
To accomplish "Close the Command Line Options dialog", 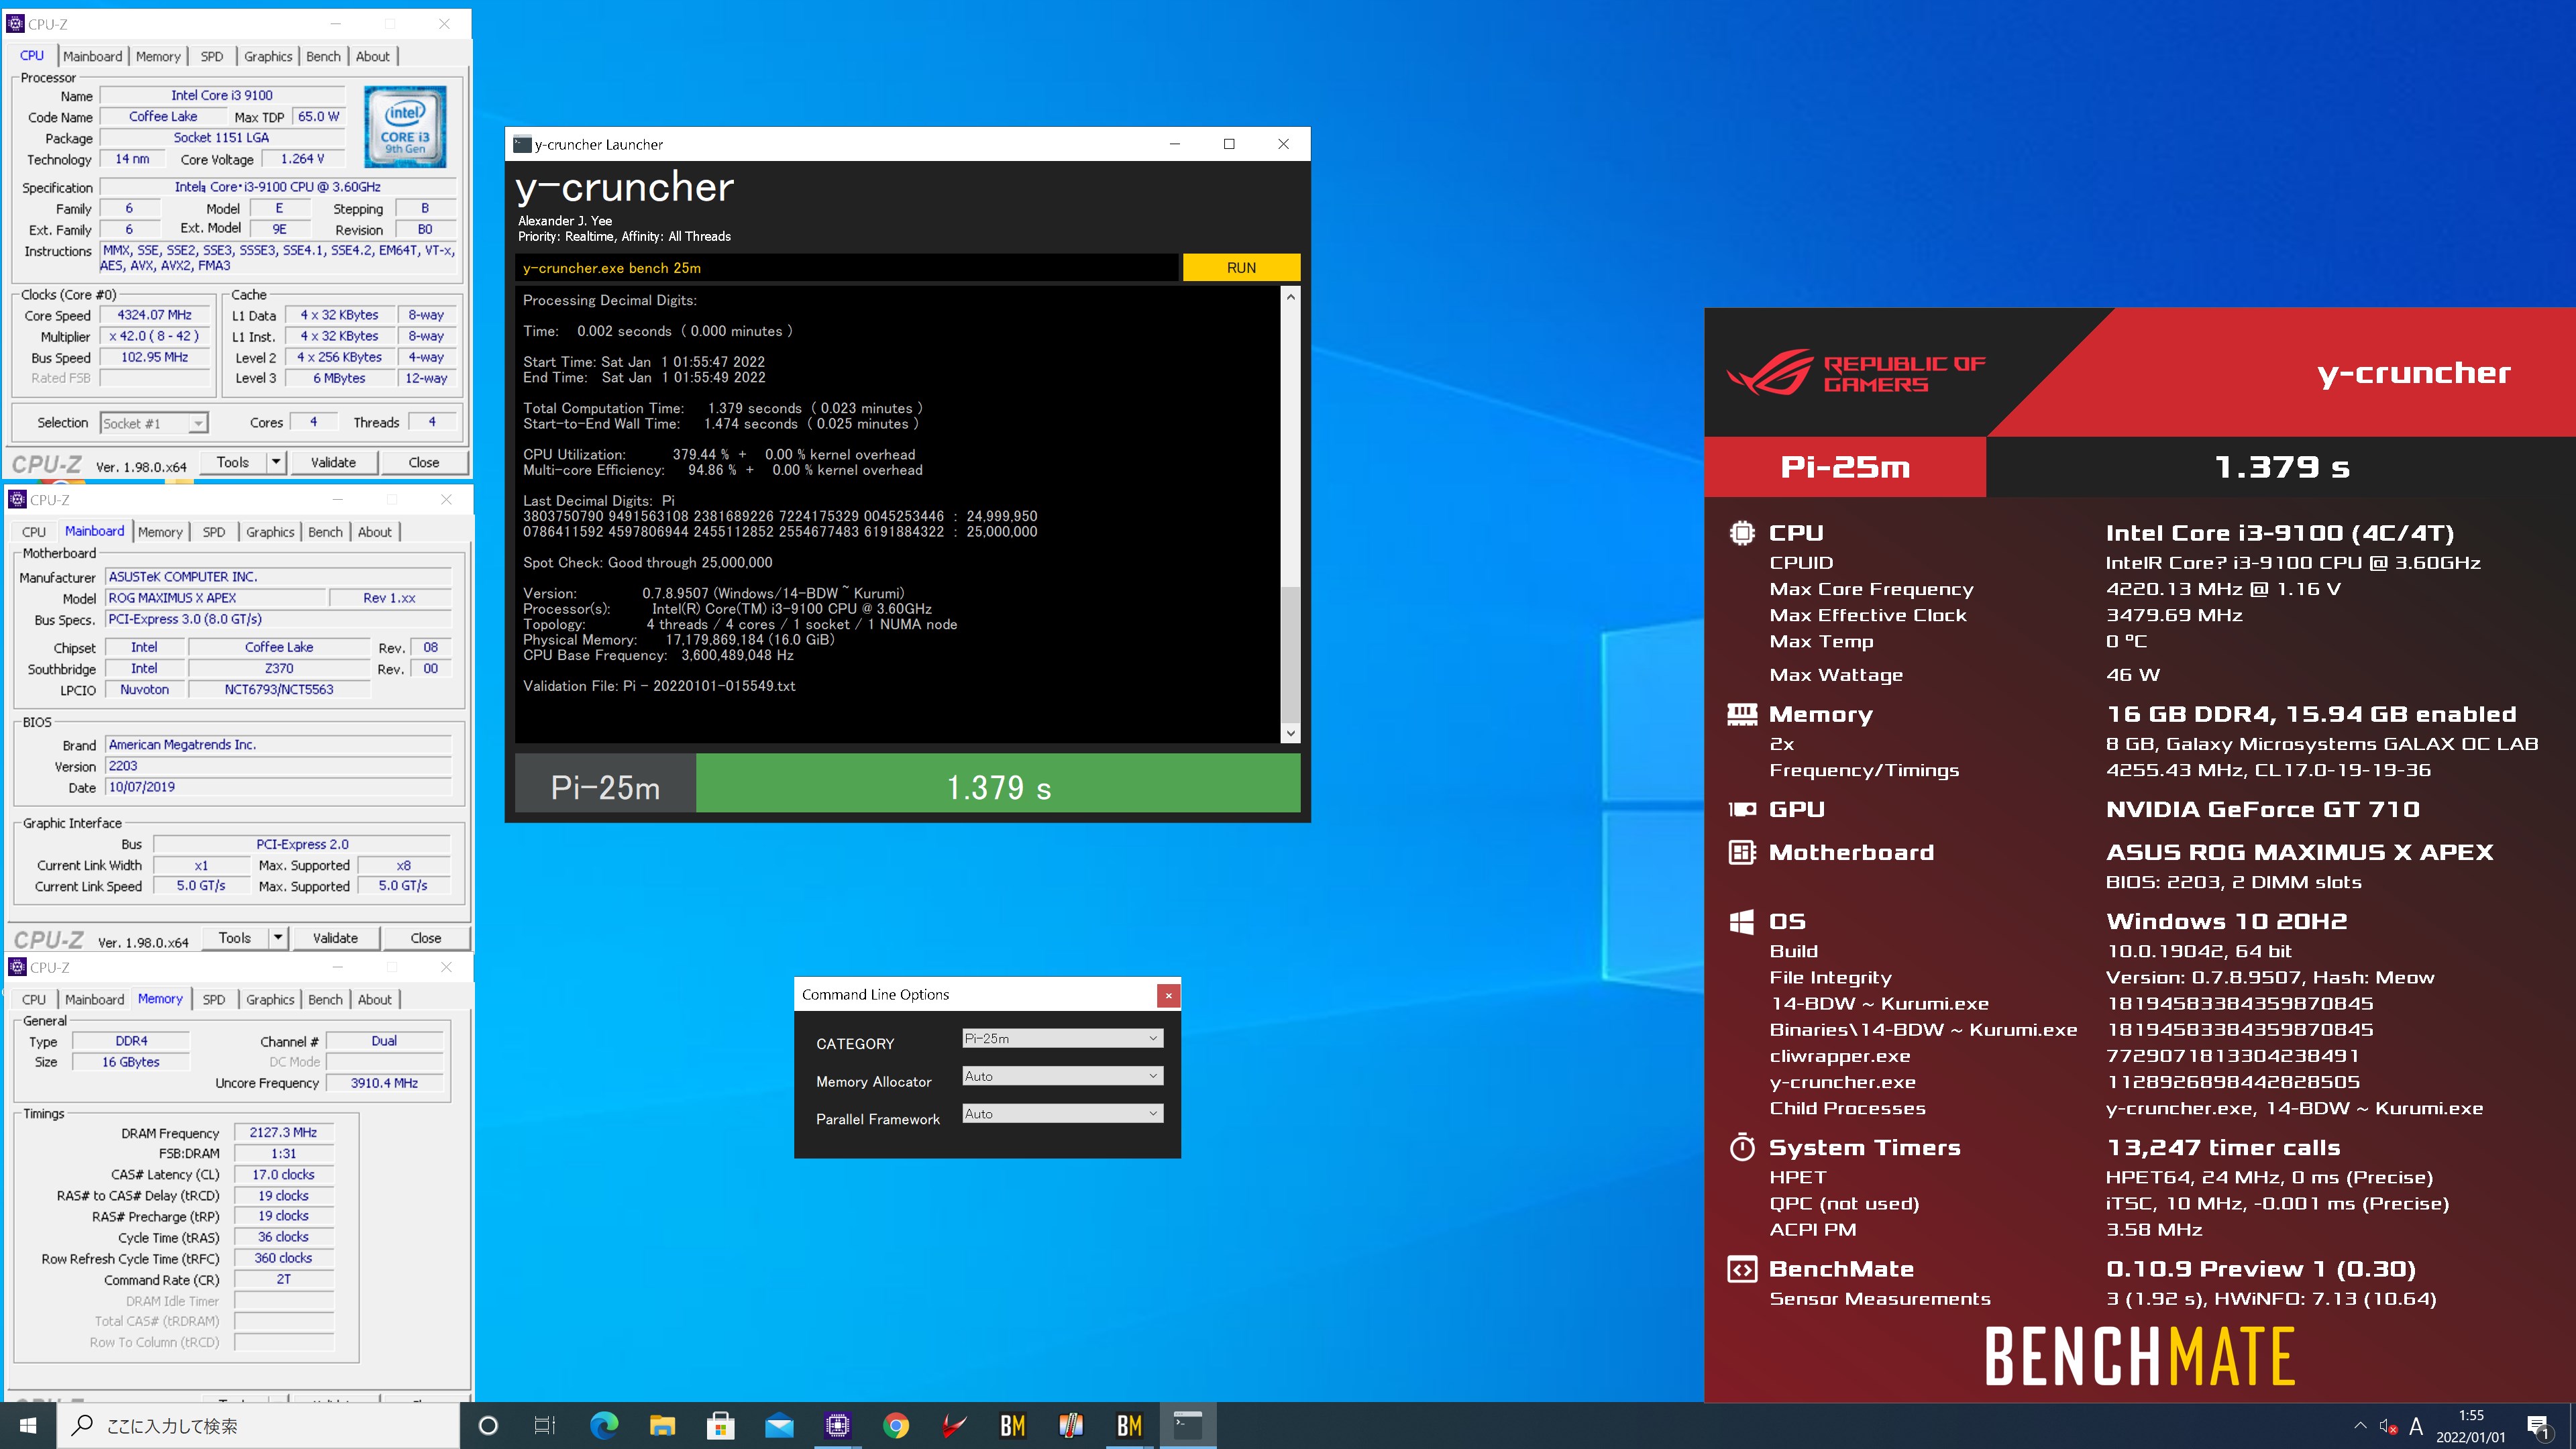I will 1168,995.
